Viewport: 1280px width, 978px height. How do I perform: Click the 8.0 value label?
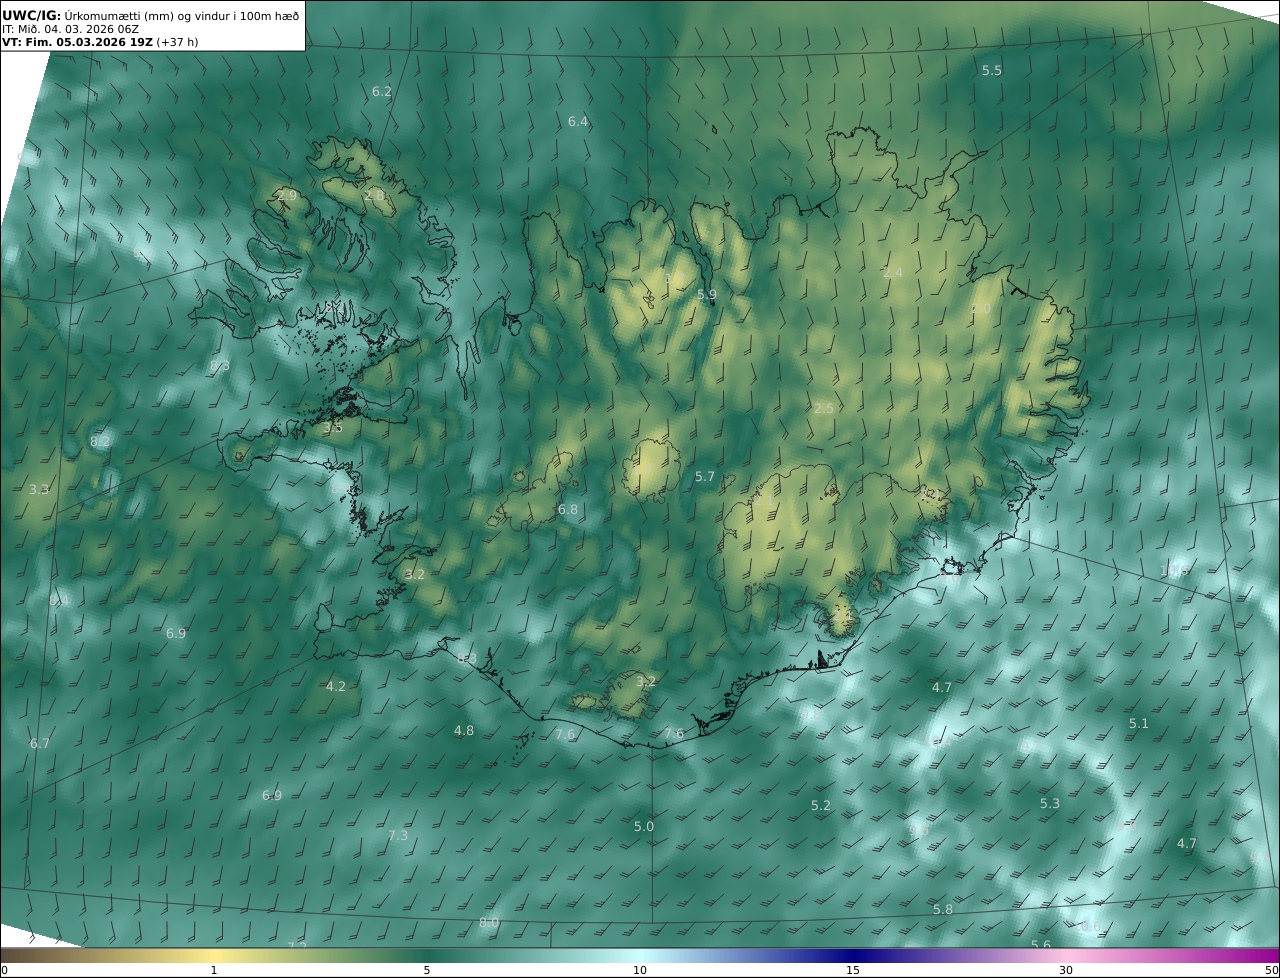point(489,922)
